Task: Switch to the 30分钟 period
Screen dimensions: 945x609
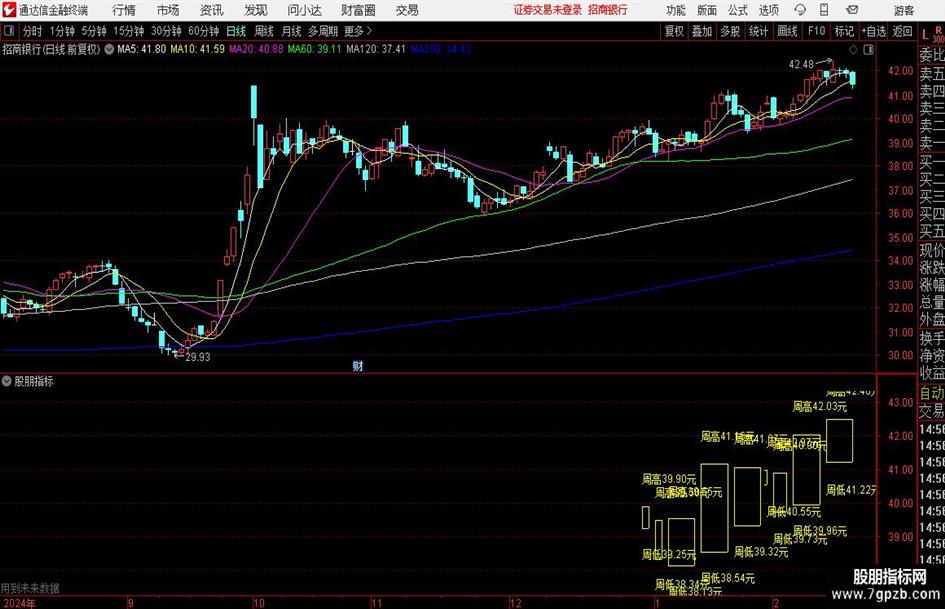Action: [x=166, y=31]
